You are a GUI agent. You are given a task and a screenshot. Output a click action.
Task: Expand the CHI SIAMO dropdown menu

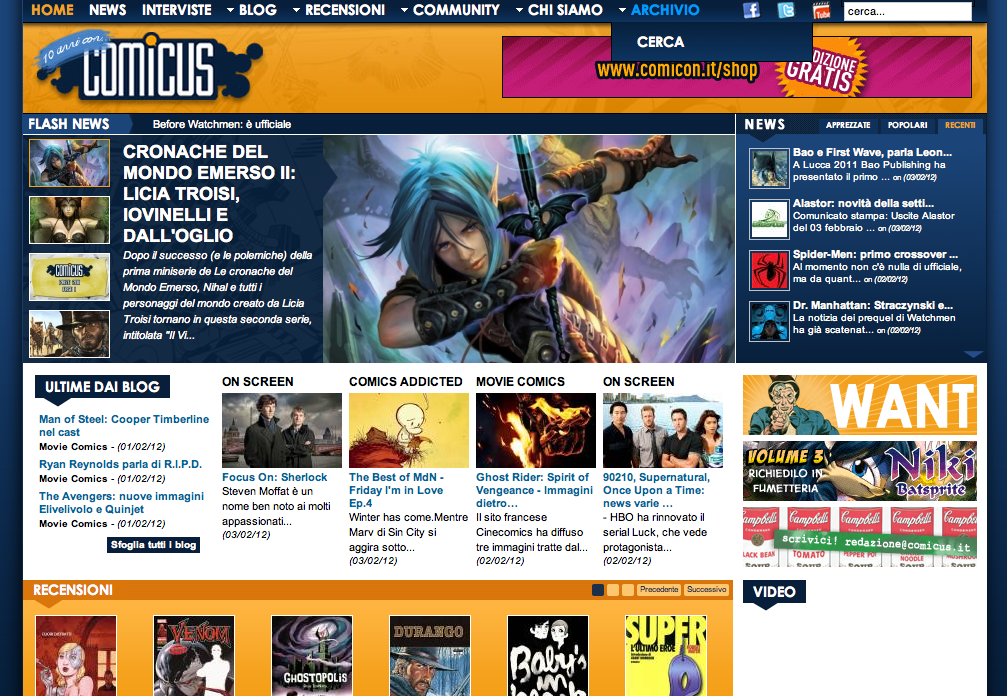[559, 10]
